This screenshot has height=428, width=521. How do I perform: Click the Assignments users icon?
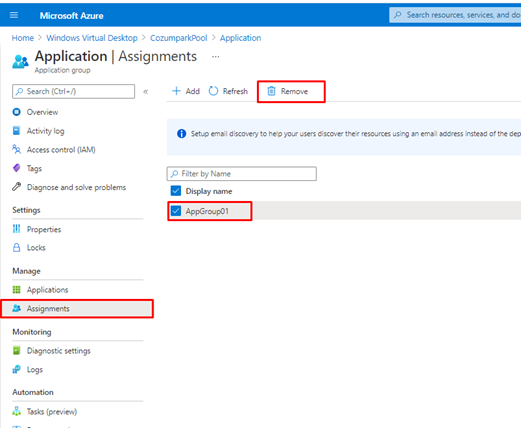16,308
